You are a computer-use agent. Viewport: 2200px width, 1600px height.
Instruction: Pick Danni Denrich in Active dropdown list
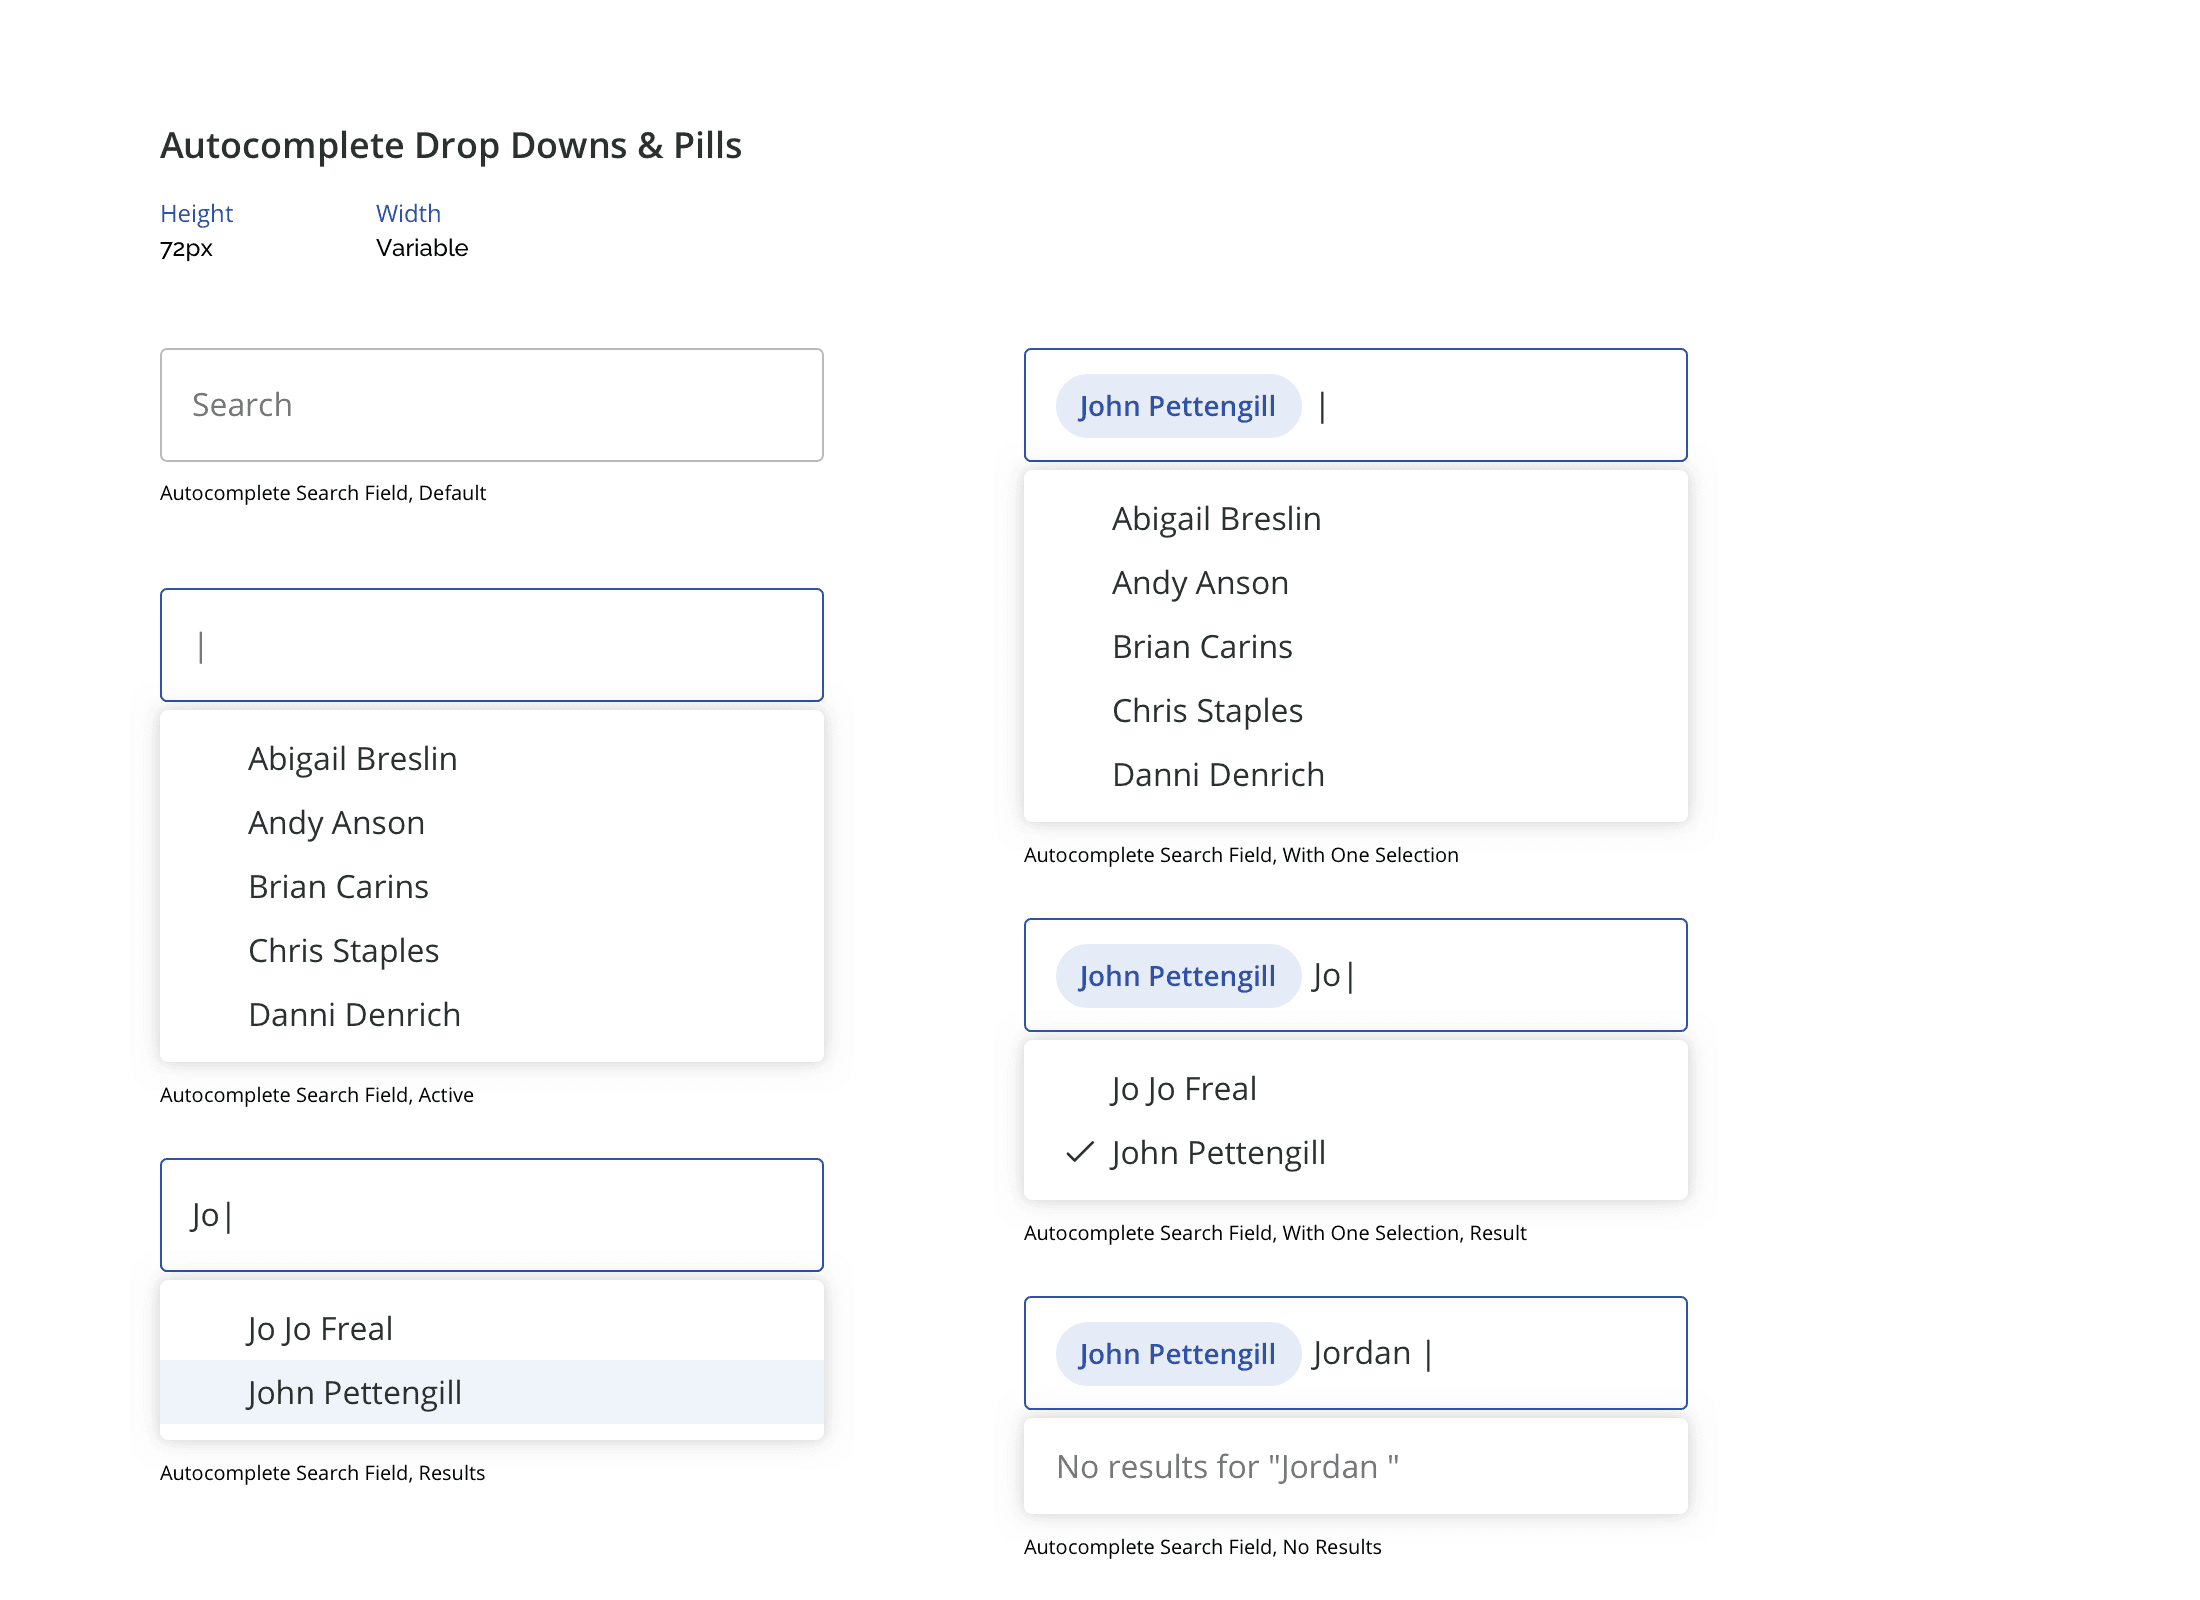[x=354, y=1015]
